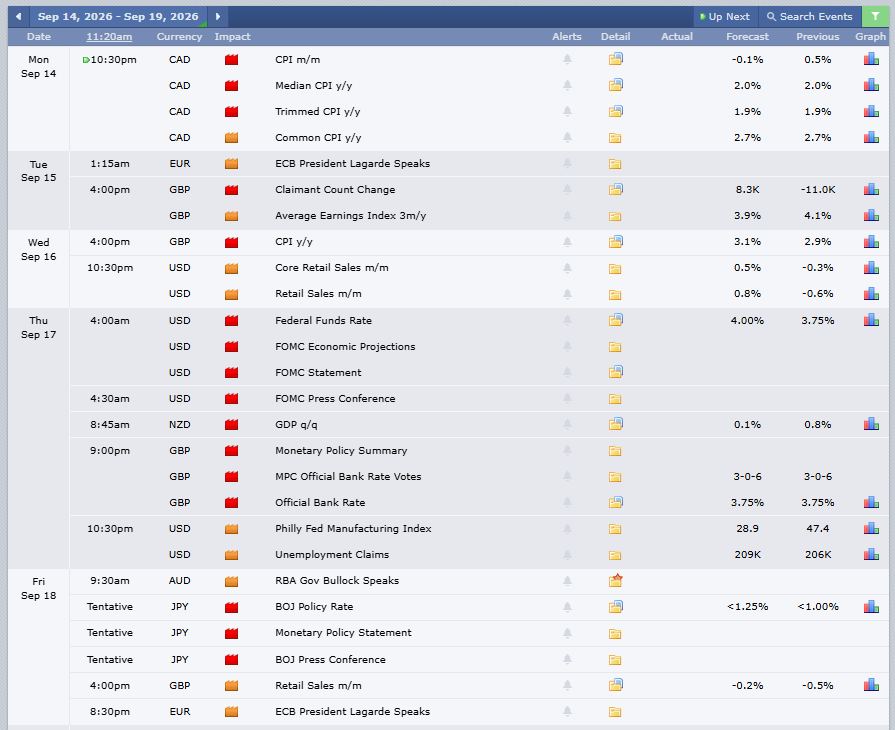
Task: Open the Federal Funds Rate event
Action: coord(323,321)
